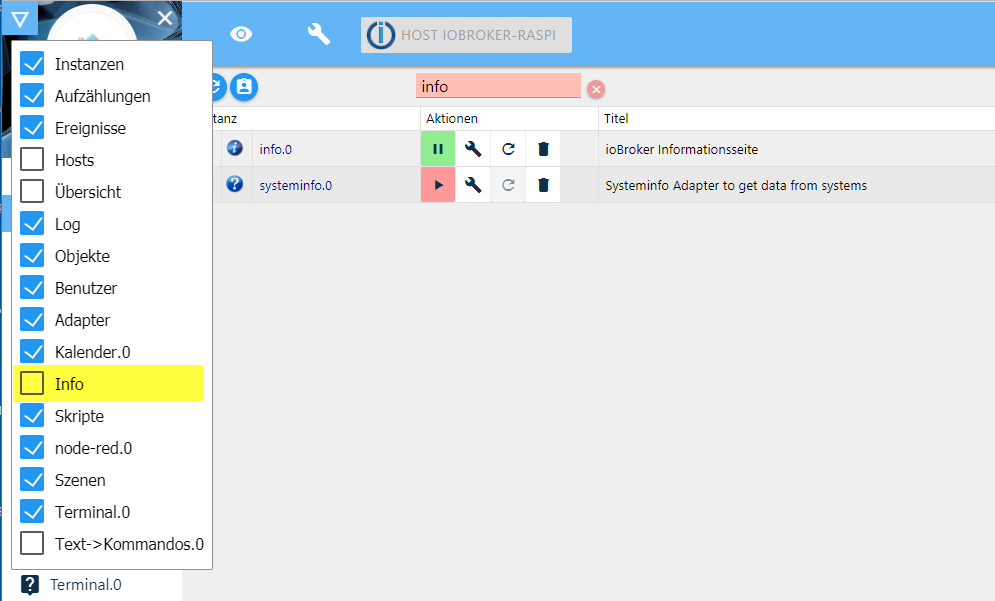Focus the instance filter input field
Viewport: 995px width, 601px height.
pyautogui.click(x=497, y=87)
